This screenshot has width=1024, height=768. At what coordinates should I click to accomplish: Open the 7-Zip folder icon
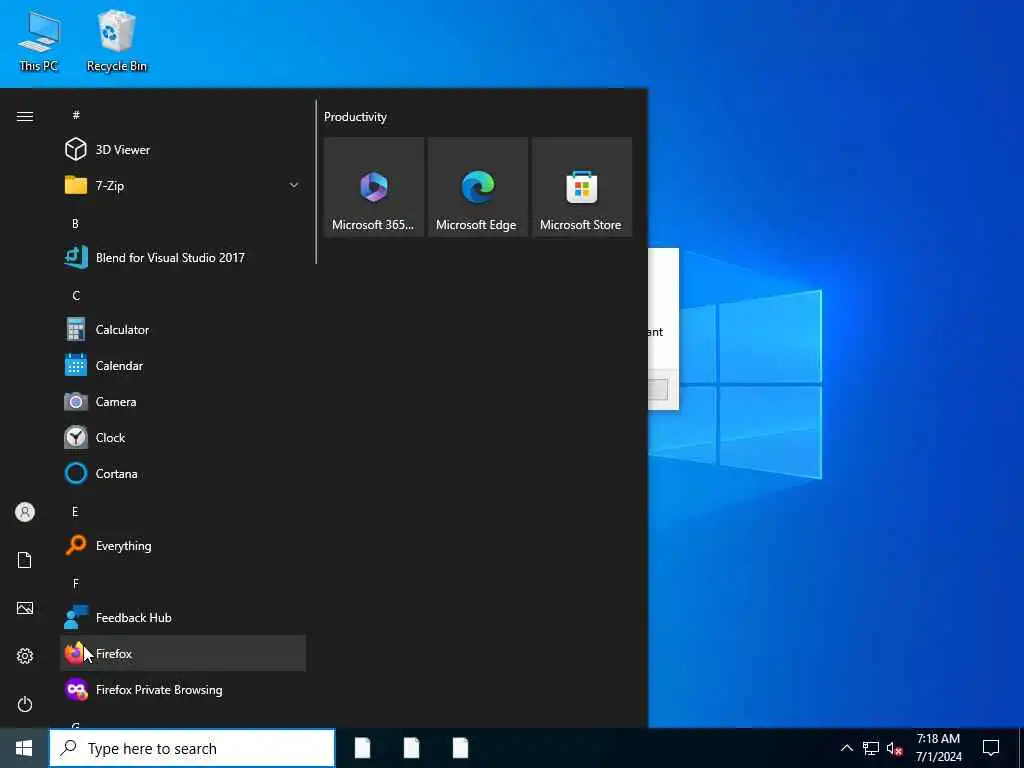pos(76,185)
